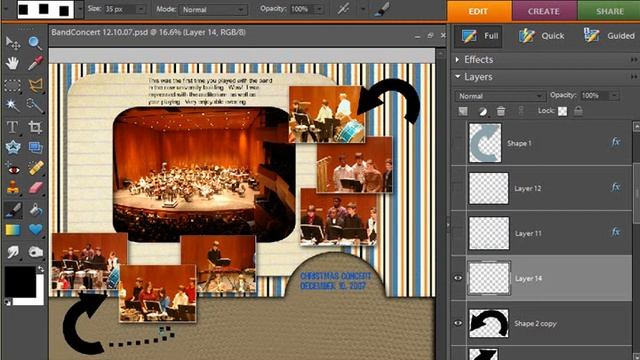This screenshot has height=360, width=640.
Task: Select Layer 12 row
Action: click(x=541, y=188)
